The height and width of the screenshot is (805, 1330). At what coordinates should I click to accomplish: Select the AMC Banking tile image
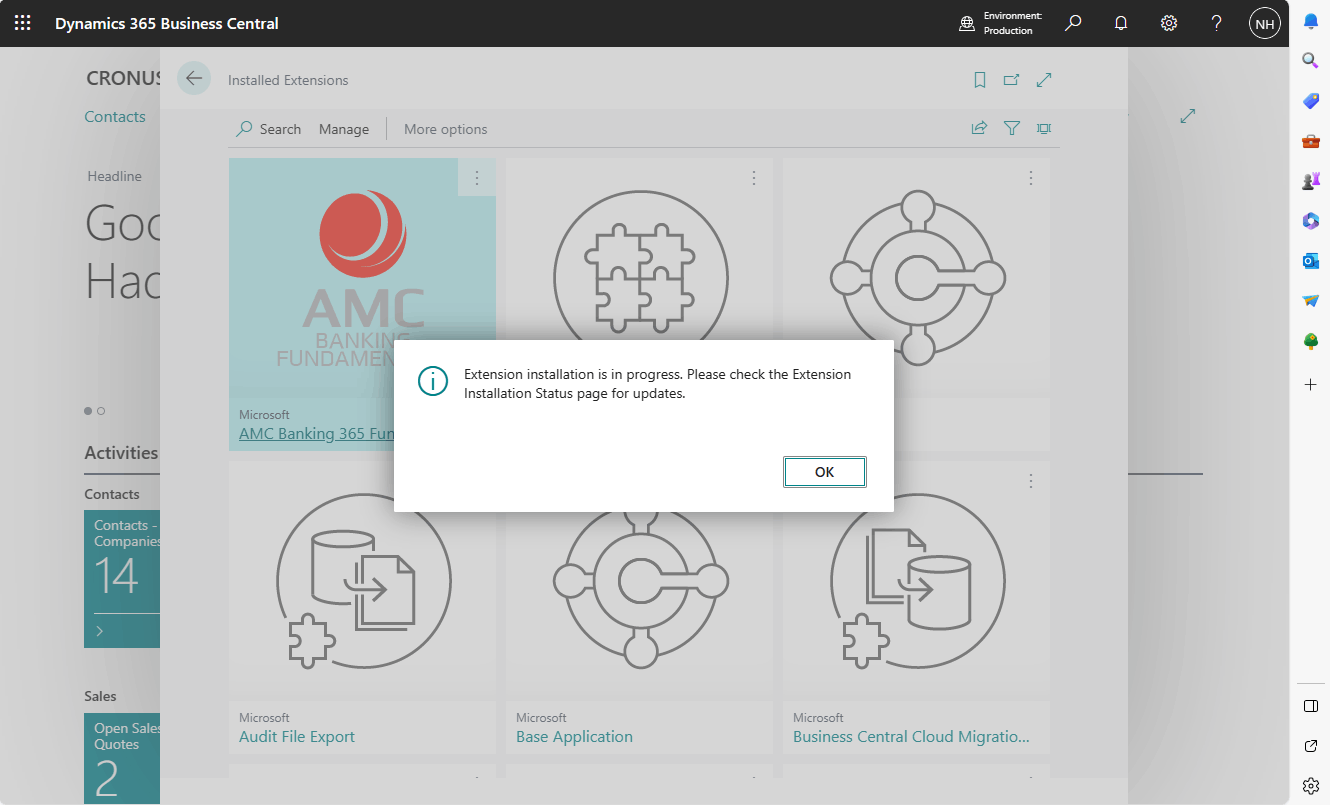pos(362,277)
